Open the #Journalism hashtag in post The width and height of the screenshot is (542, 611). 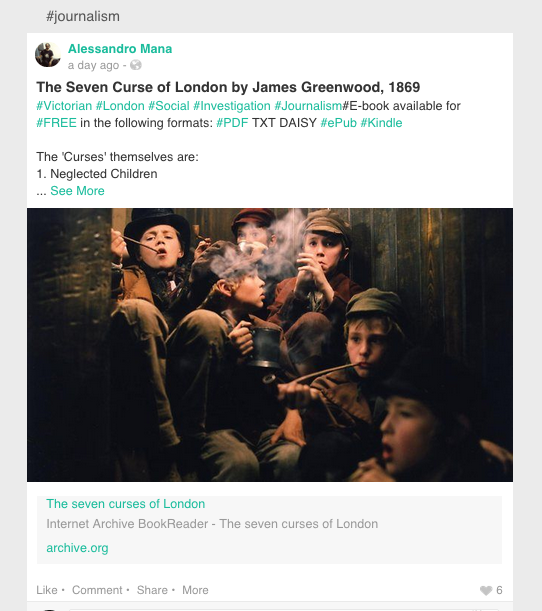(x=308, y=106)
